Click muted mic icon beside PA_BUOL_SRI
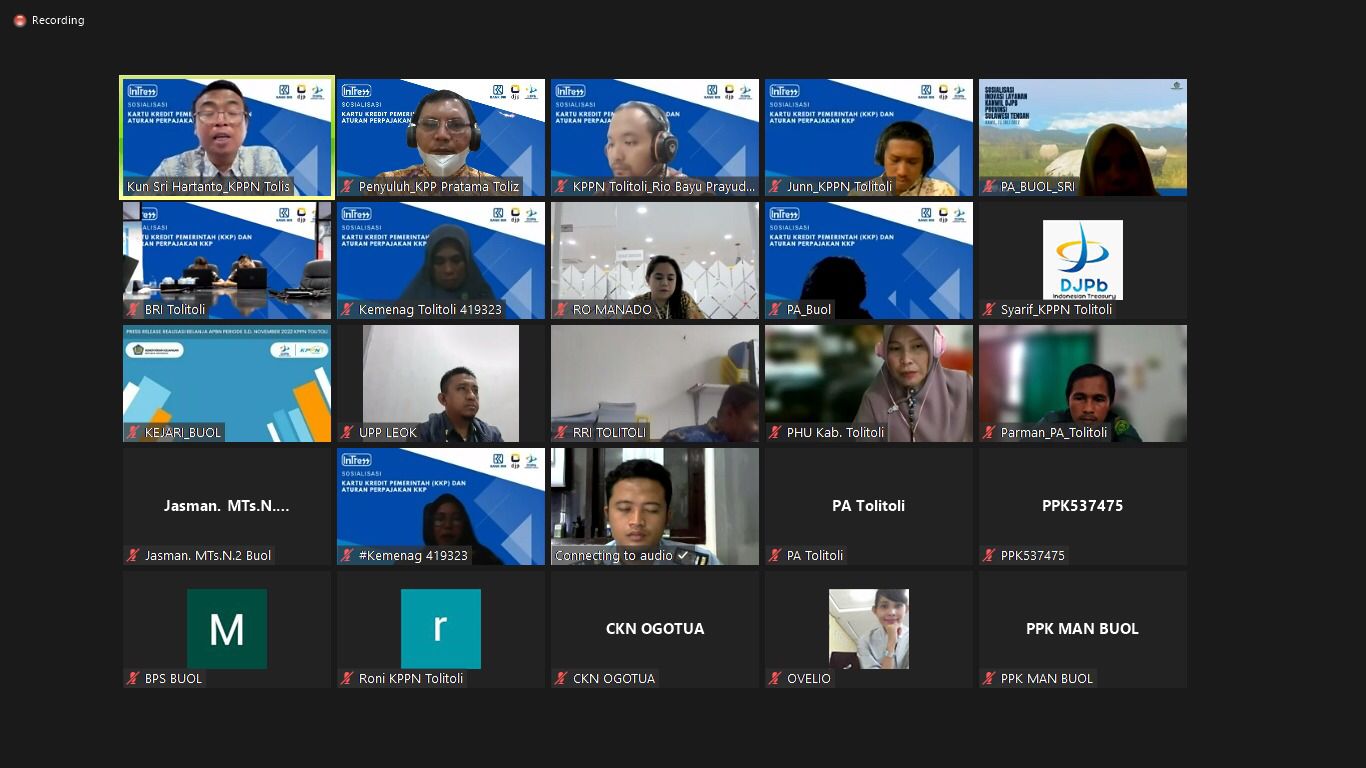This screenshot has height=768, width=1366. coord(989,186)
